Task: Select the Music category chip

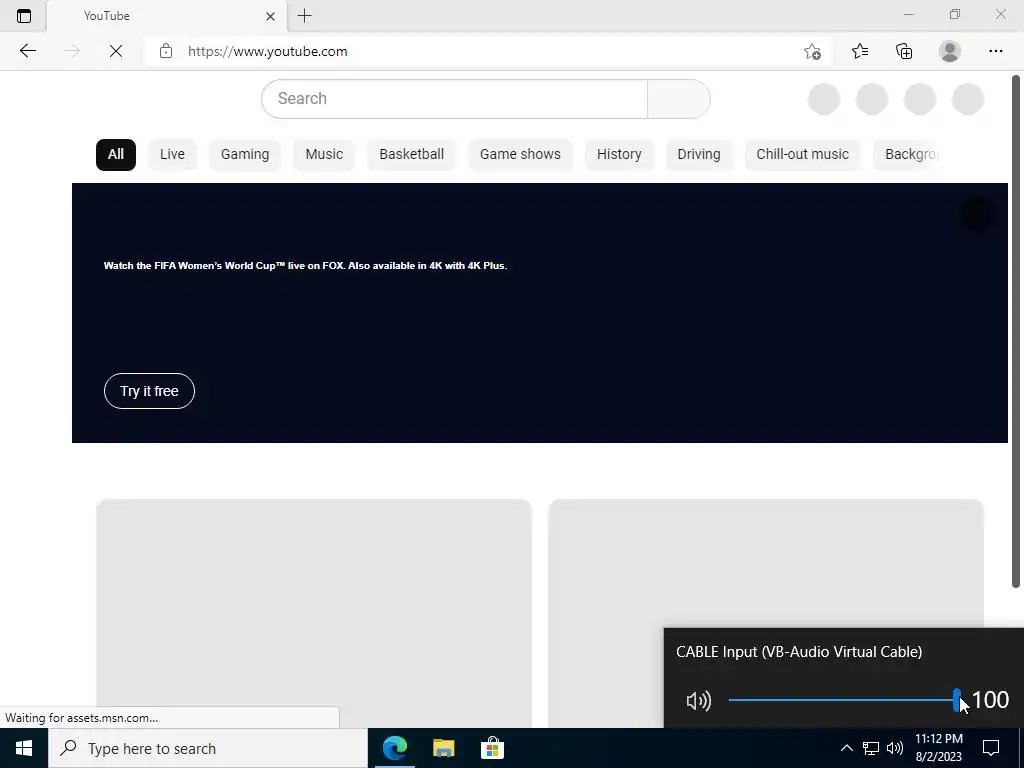Action: [324, 155]
